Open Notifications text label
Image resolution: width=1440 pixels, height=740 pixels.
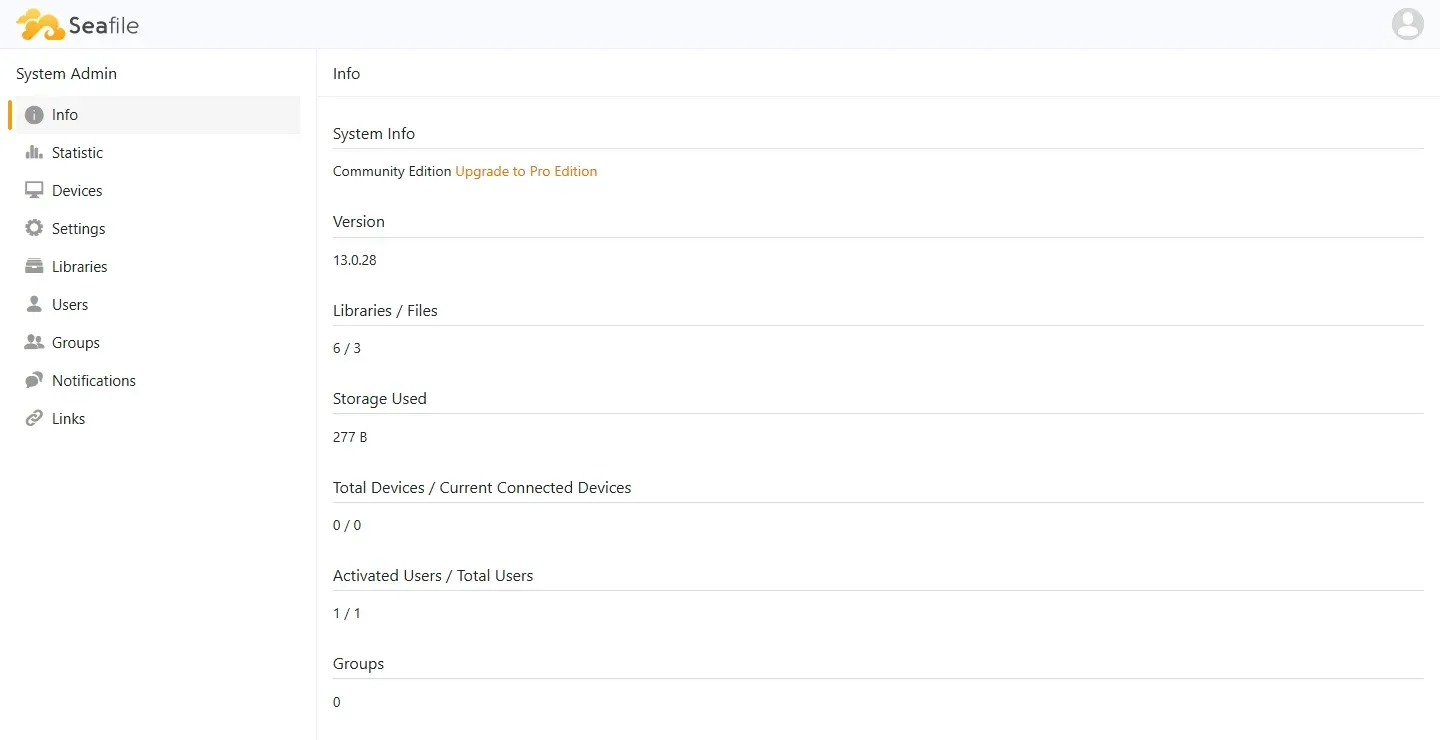(94, 381)
